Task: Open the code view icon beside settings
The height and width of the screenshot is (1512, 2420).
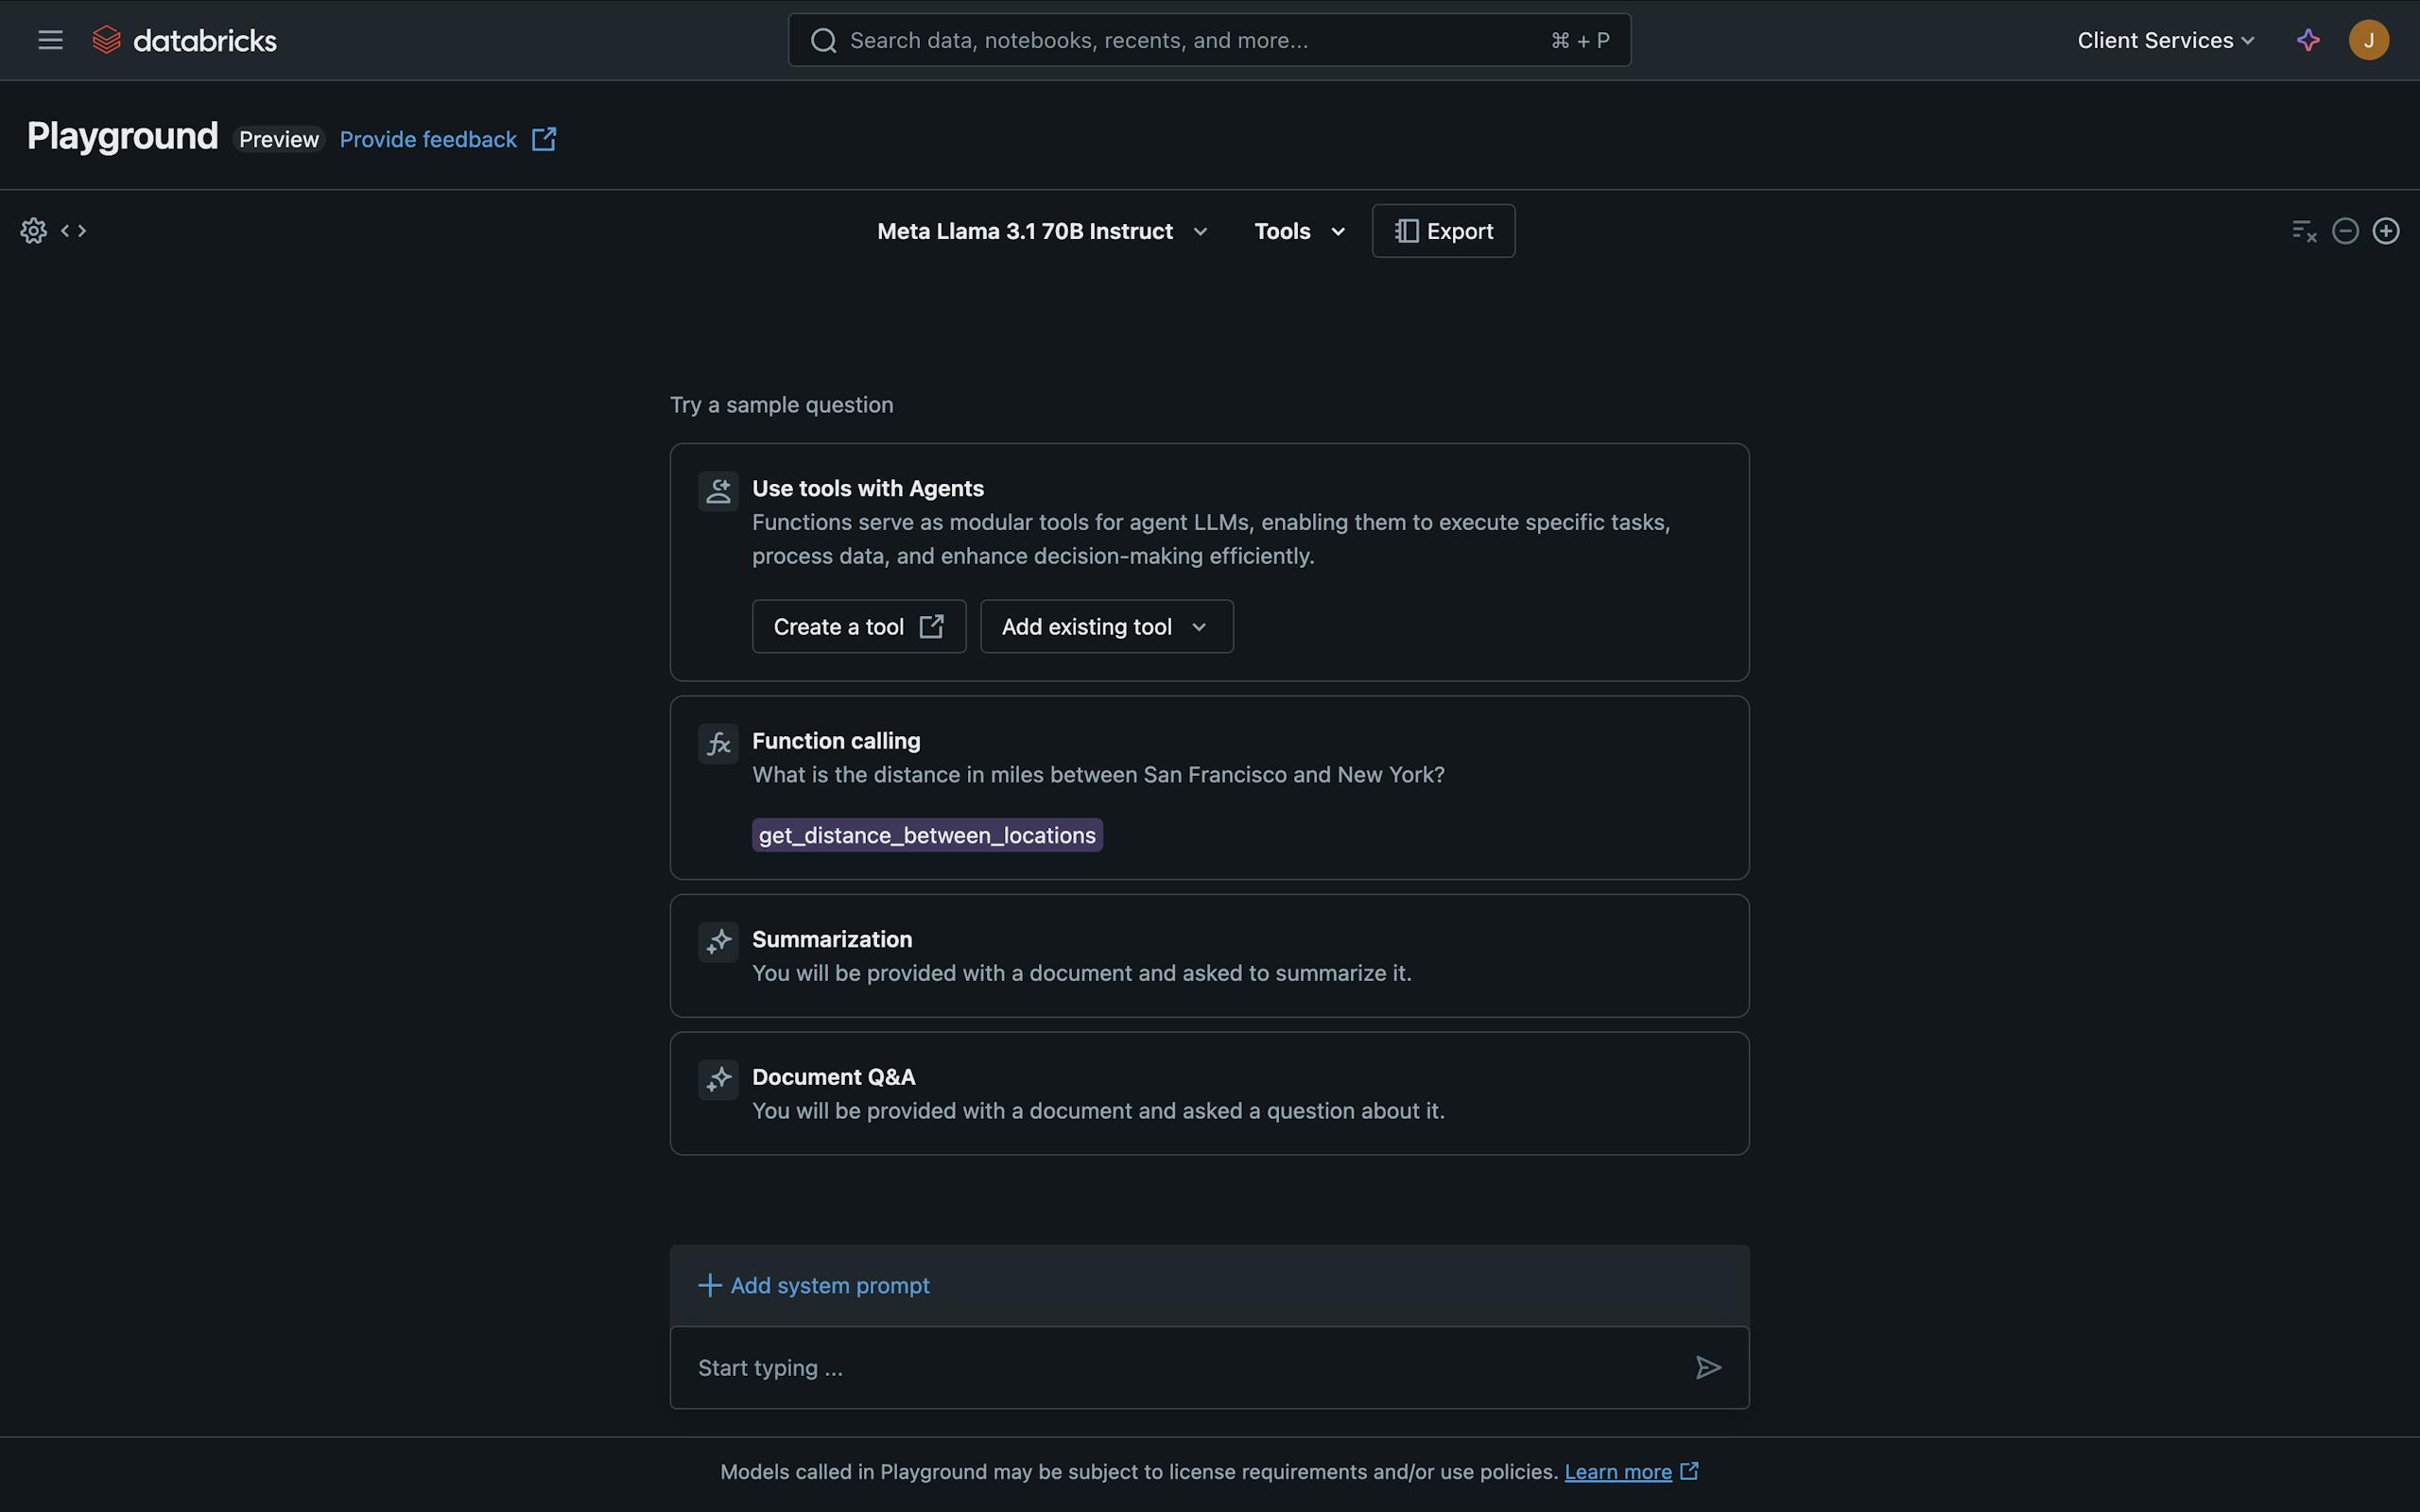Action: [74, 230]
